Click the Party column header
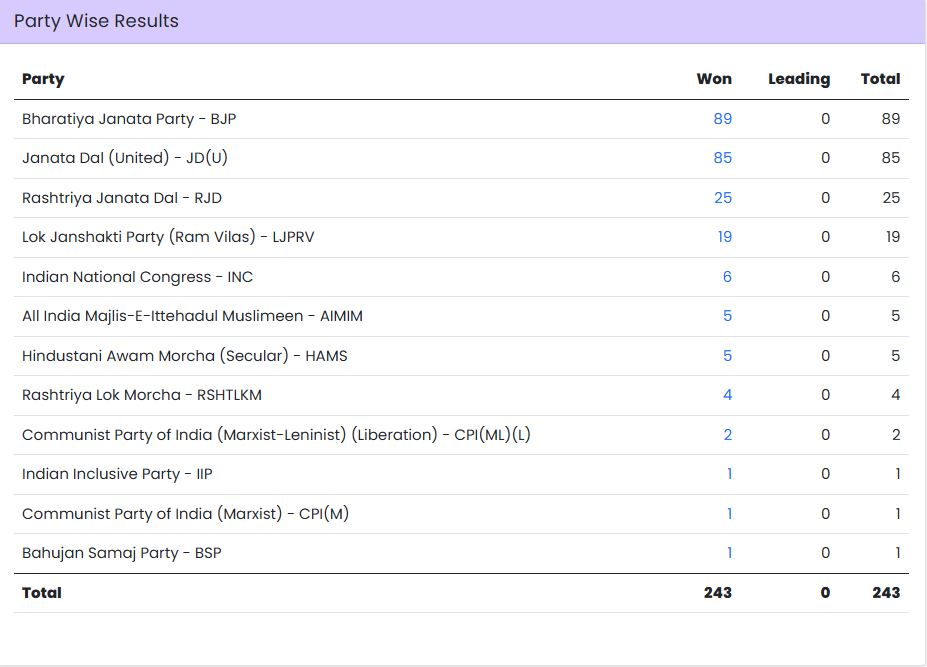Screen dimensions: 927x667 click(x=43, y=79)
